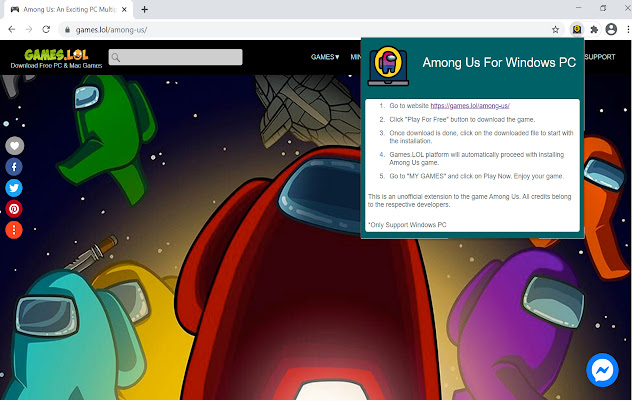Share via the Facebook icon
The image size is (632, 401).
click(x=14, y=167)
